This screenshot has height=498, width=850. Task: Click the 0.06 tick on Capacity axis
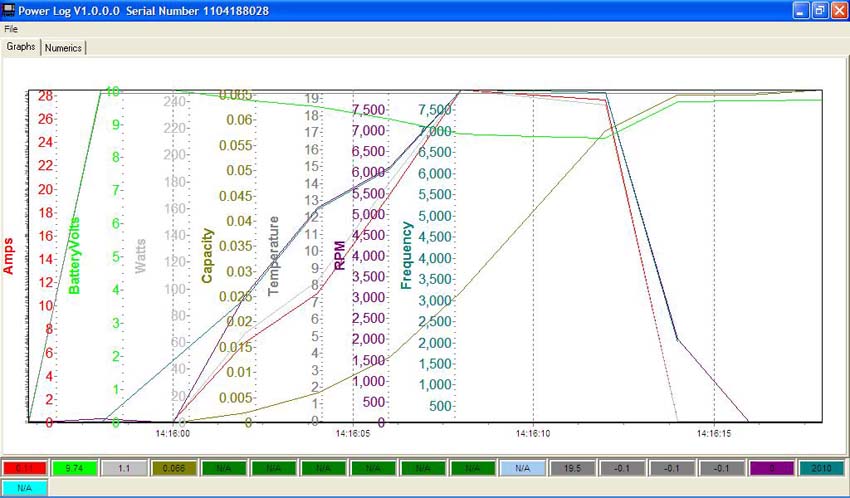[239, 120]
